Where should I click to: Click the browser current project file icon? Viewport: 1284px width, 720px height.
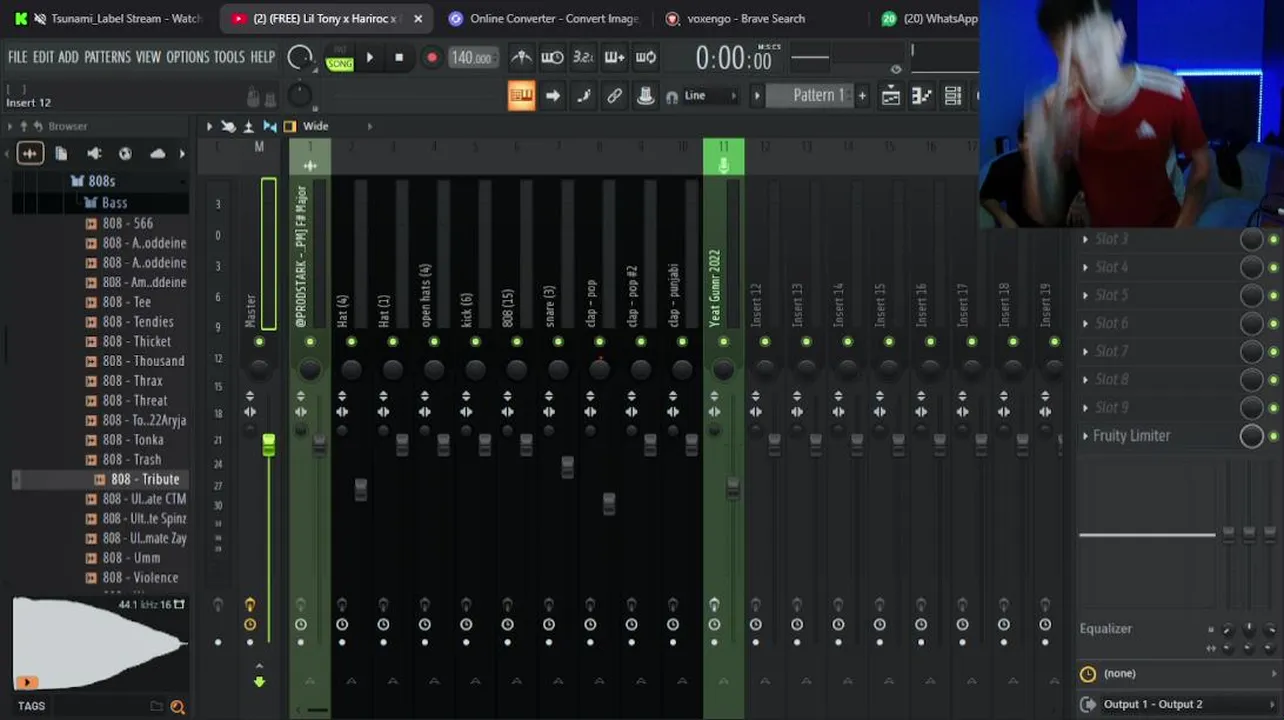[61, 153]
